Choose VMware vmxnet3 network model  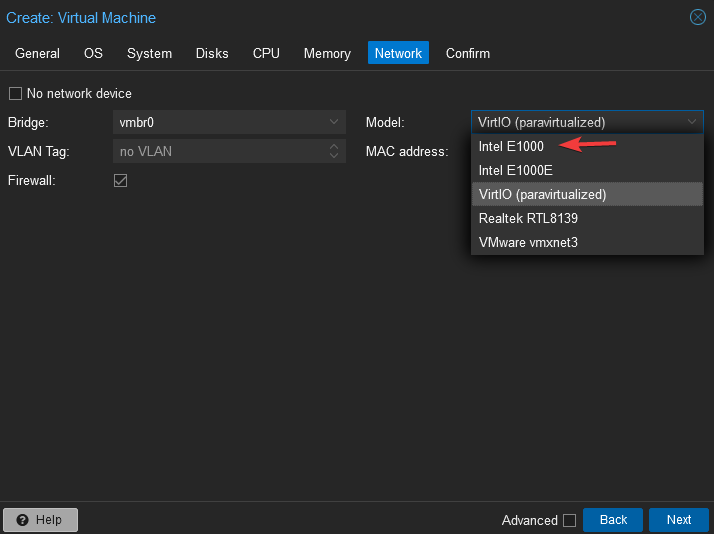[528, 242]
